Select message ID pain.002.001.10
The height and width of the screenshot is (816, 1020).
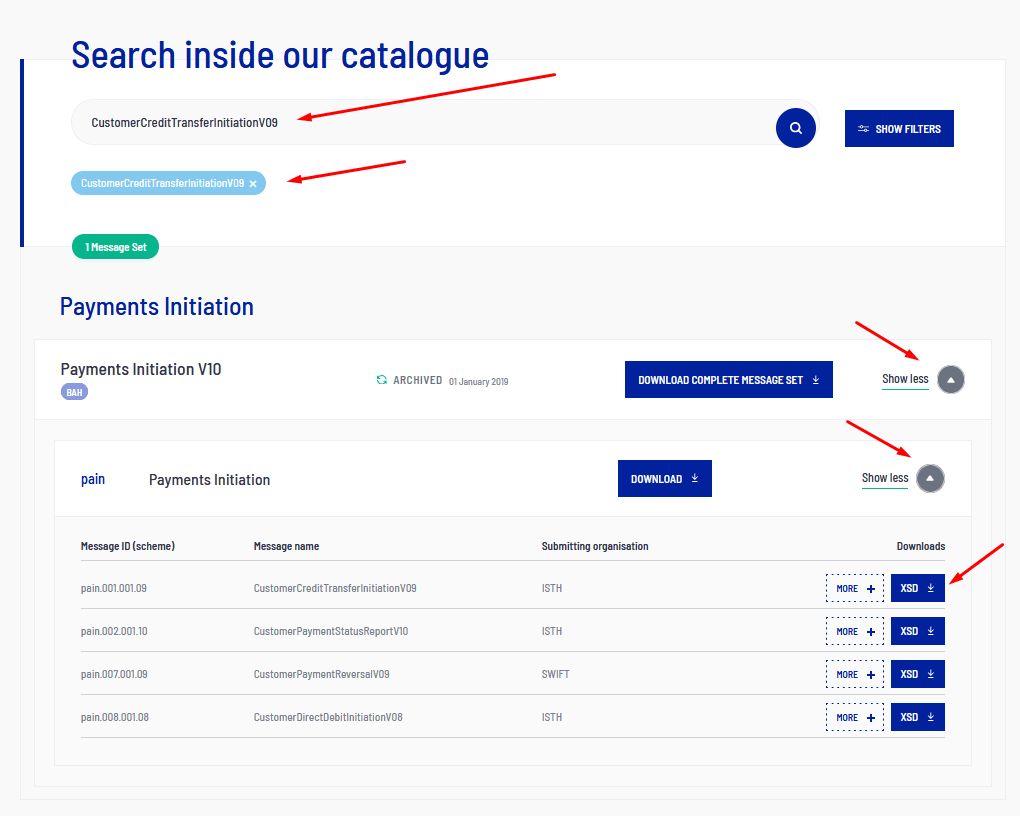click(114, 631)
